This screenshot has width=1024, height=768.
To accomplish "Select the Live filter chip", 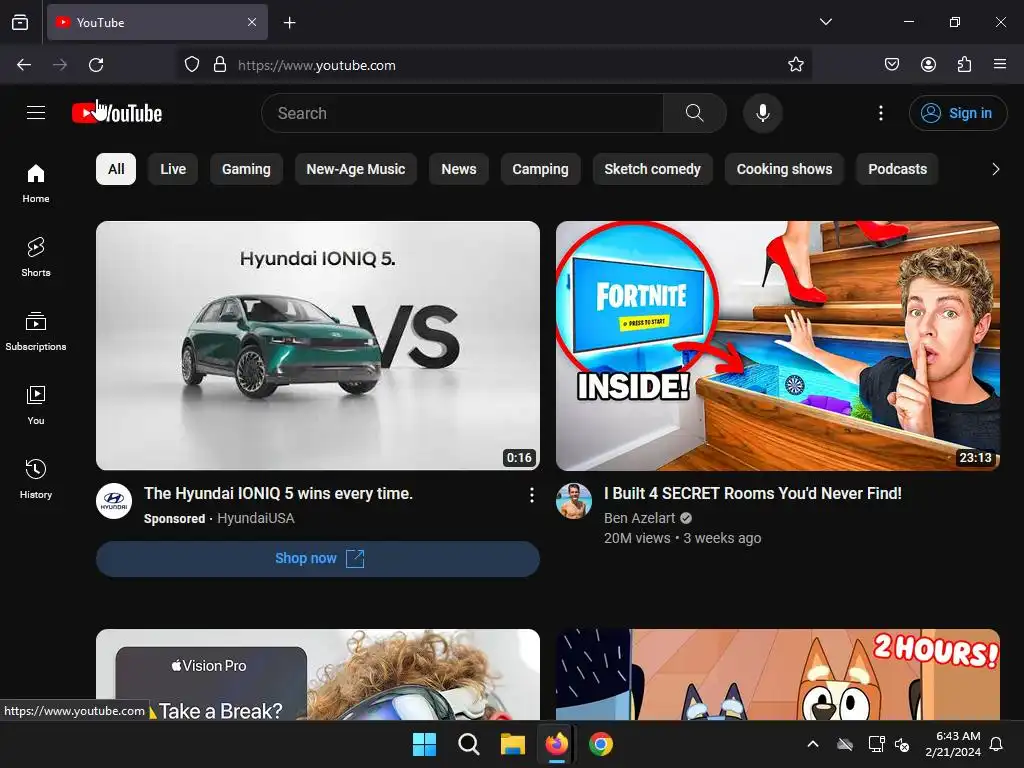I will click(173, 169).
